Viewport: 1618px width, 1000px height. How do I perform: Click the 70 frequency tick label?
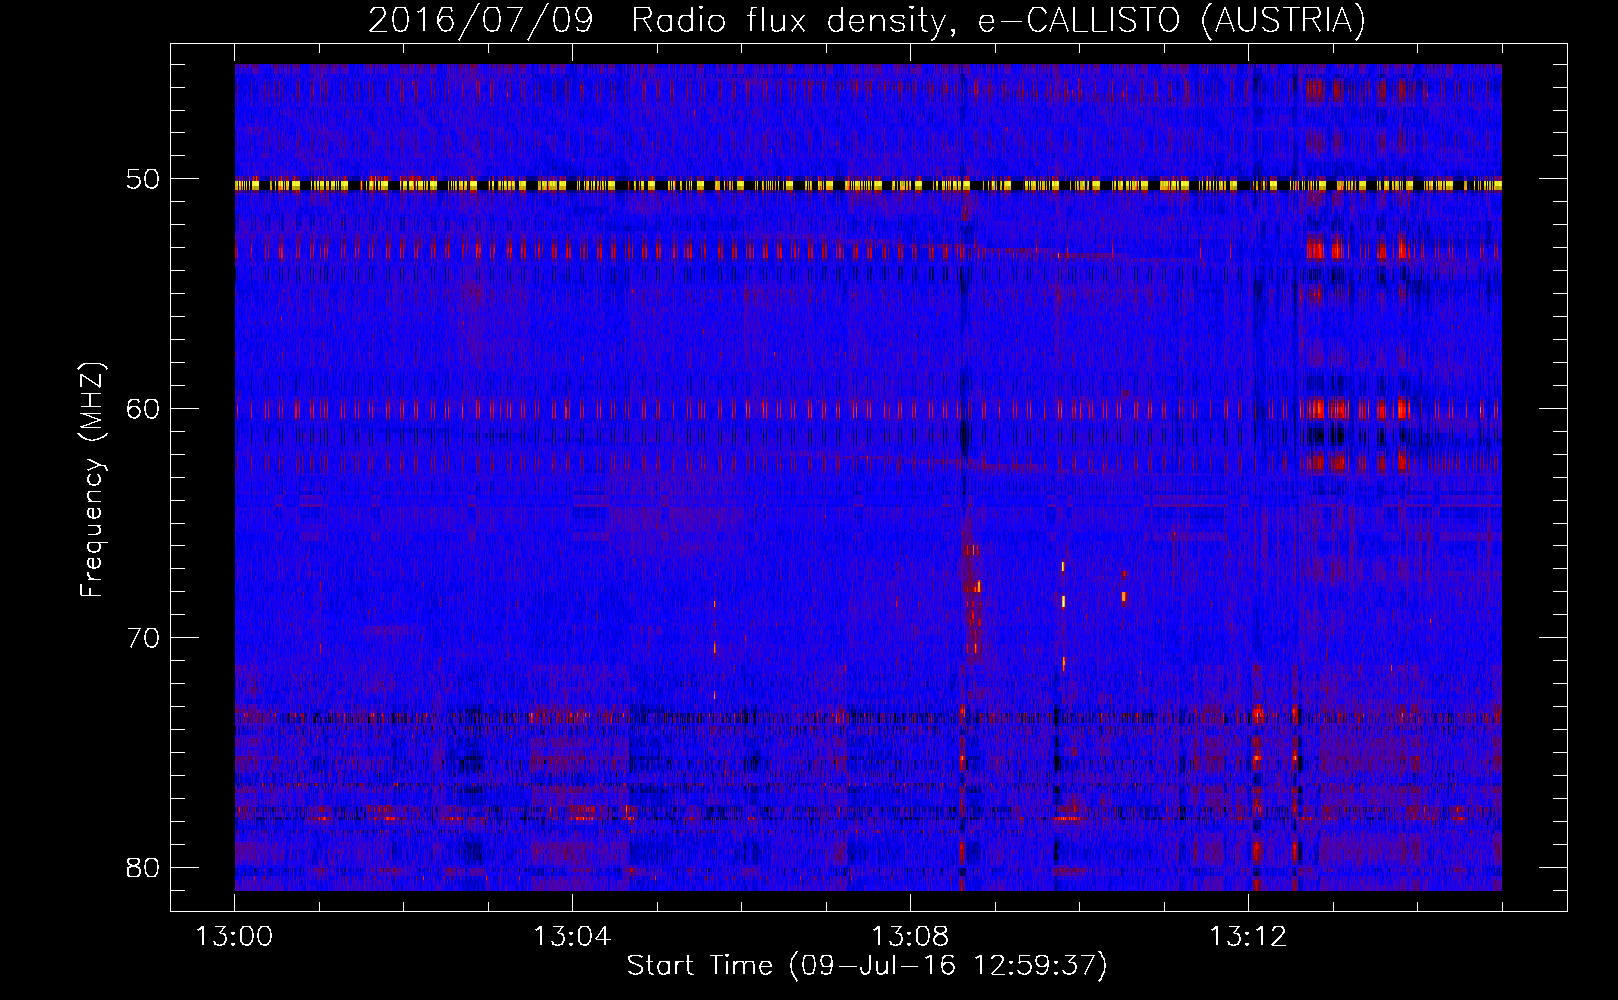(x=142, y=638)
